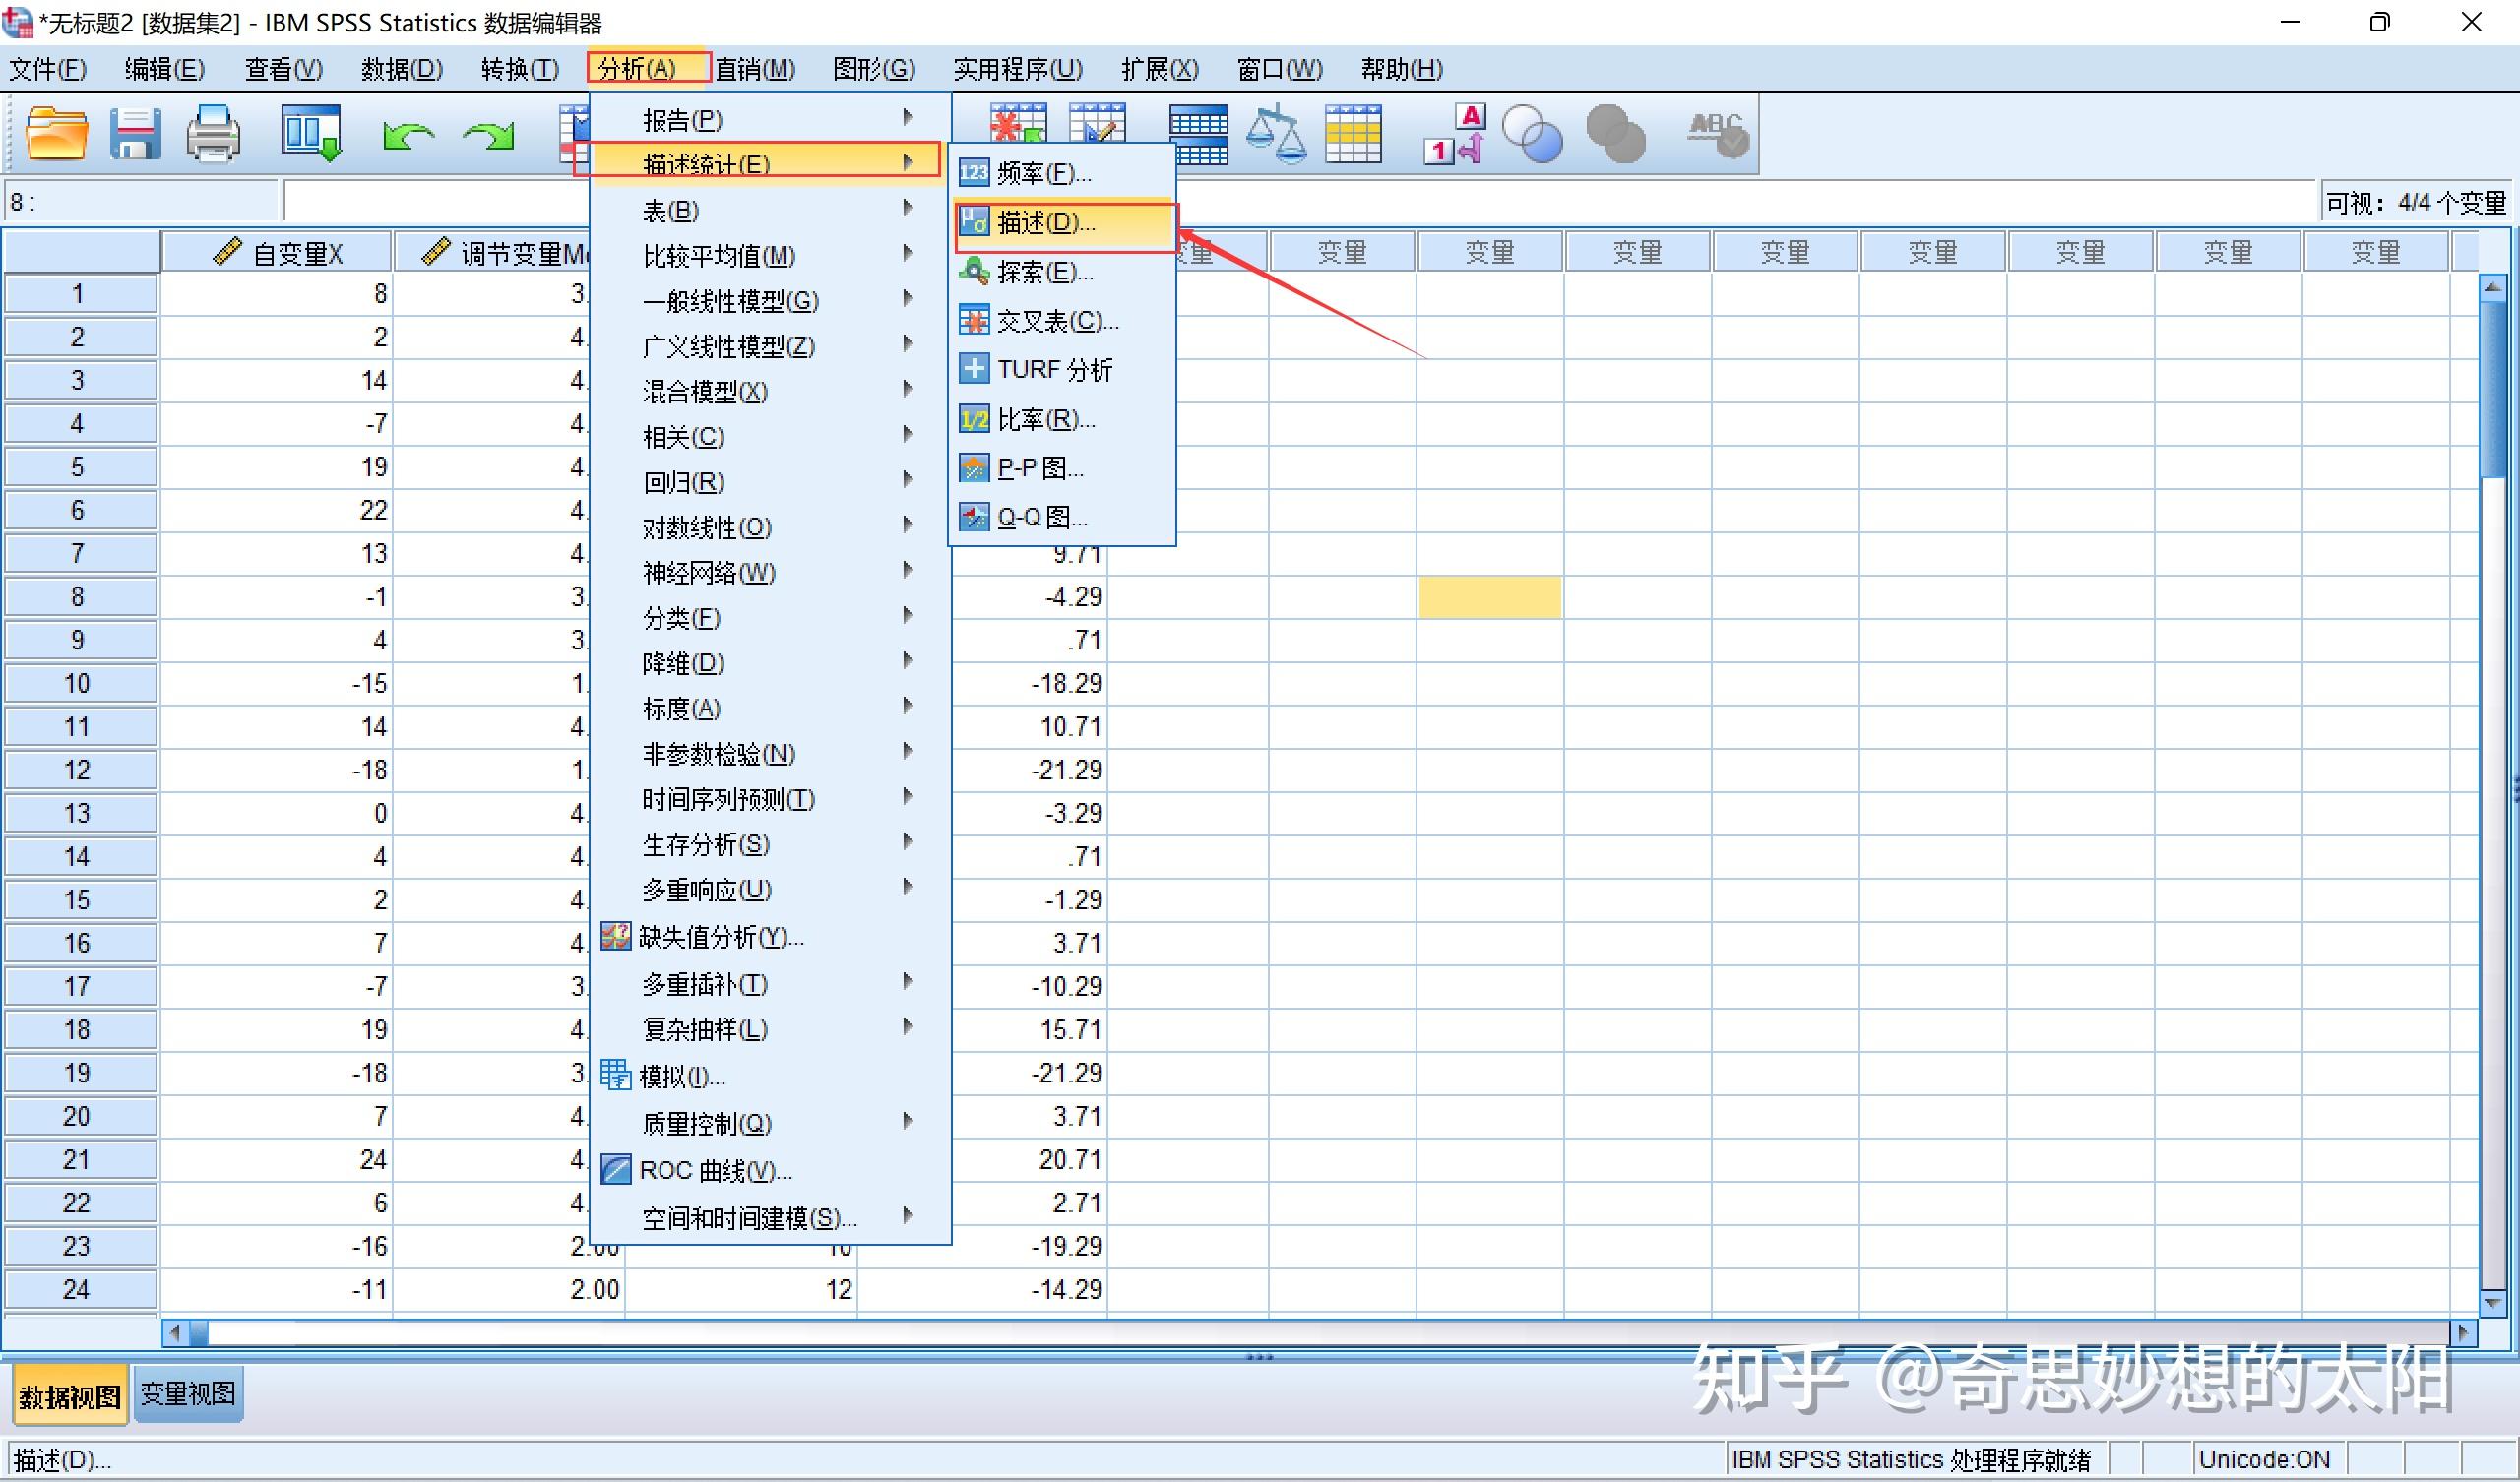Open a data file with the folder icon

[56, 133]
